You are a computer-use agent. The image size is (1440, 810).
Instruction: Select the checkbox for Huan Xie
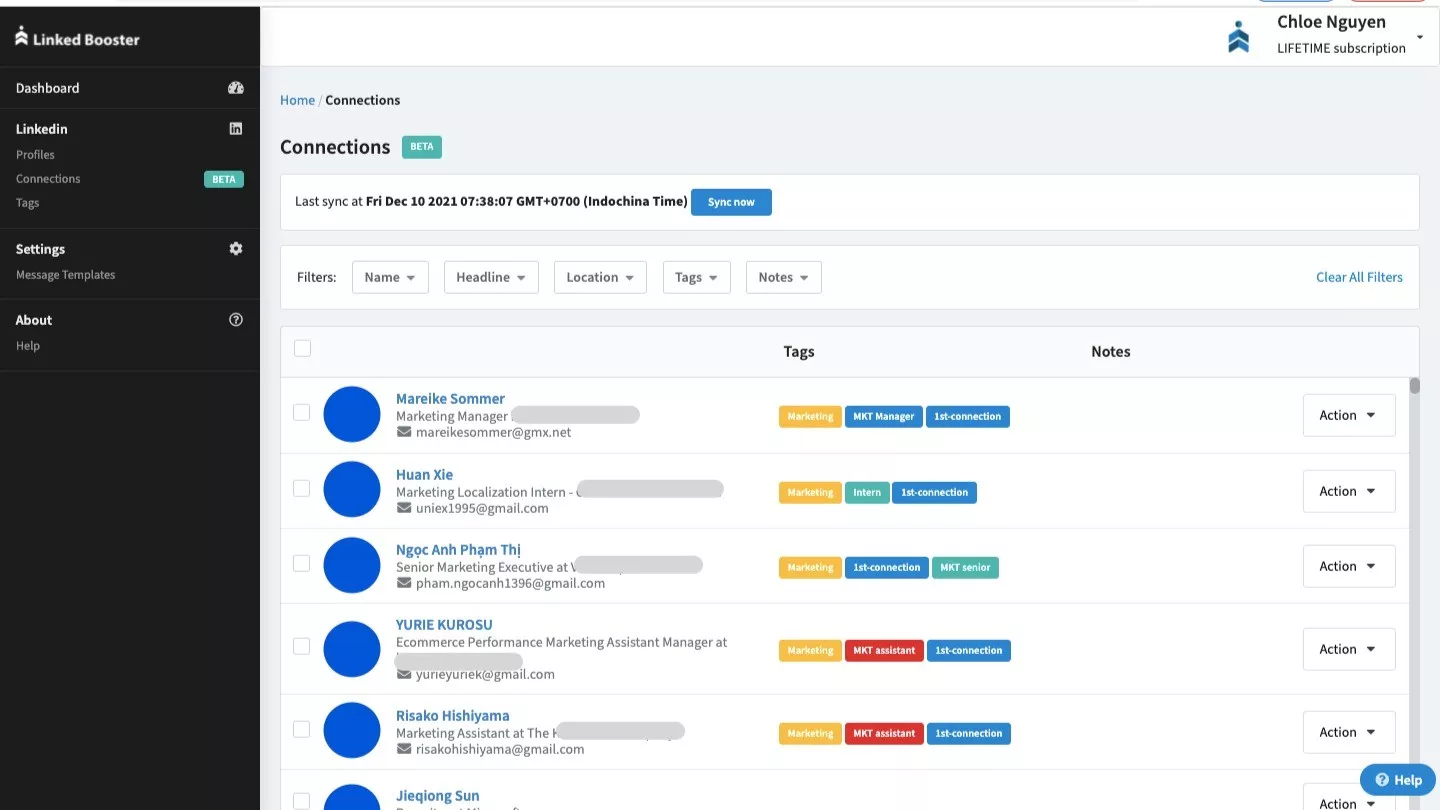tap(302, 488)
